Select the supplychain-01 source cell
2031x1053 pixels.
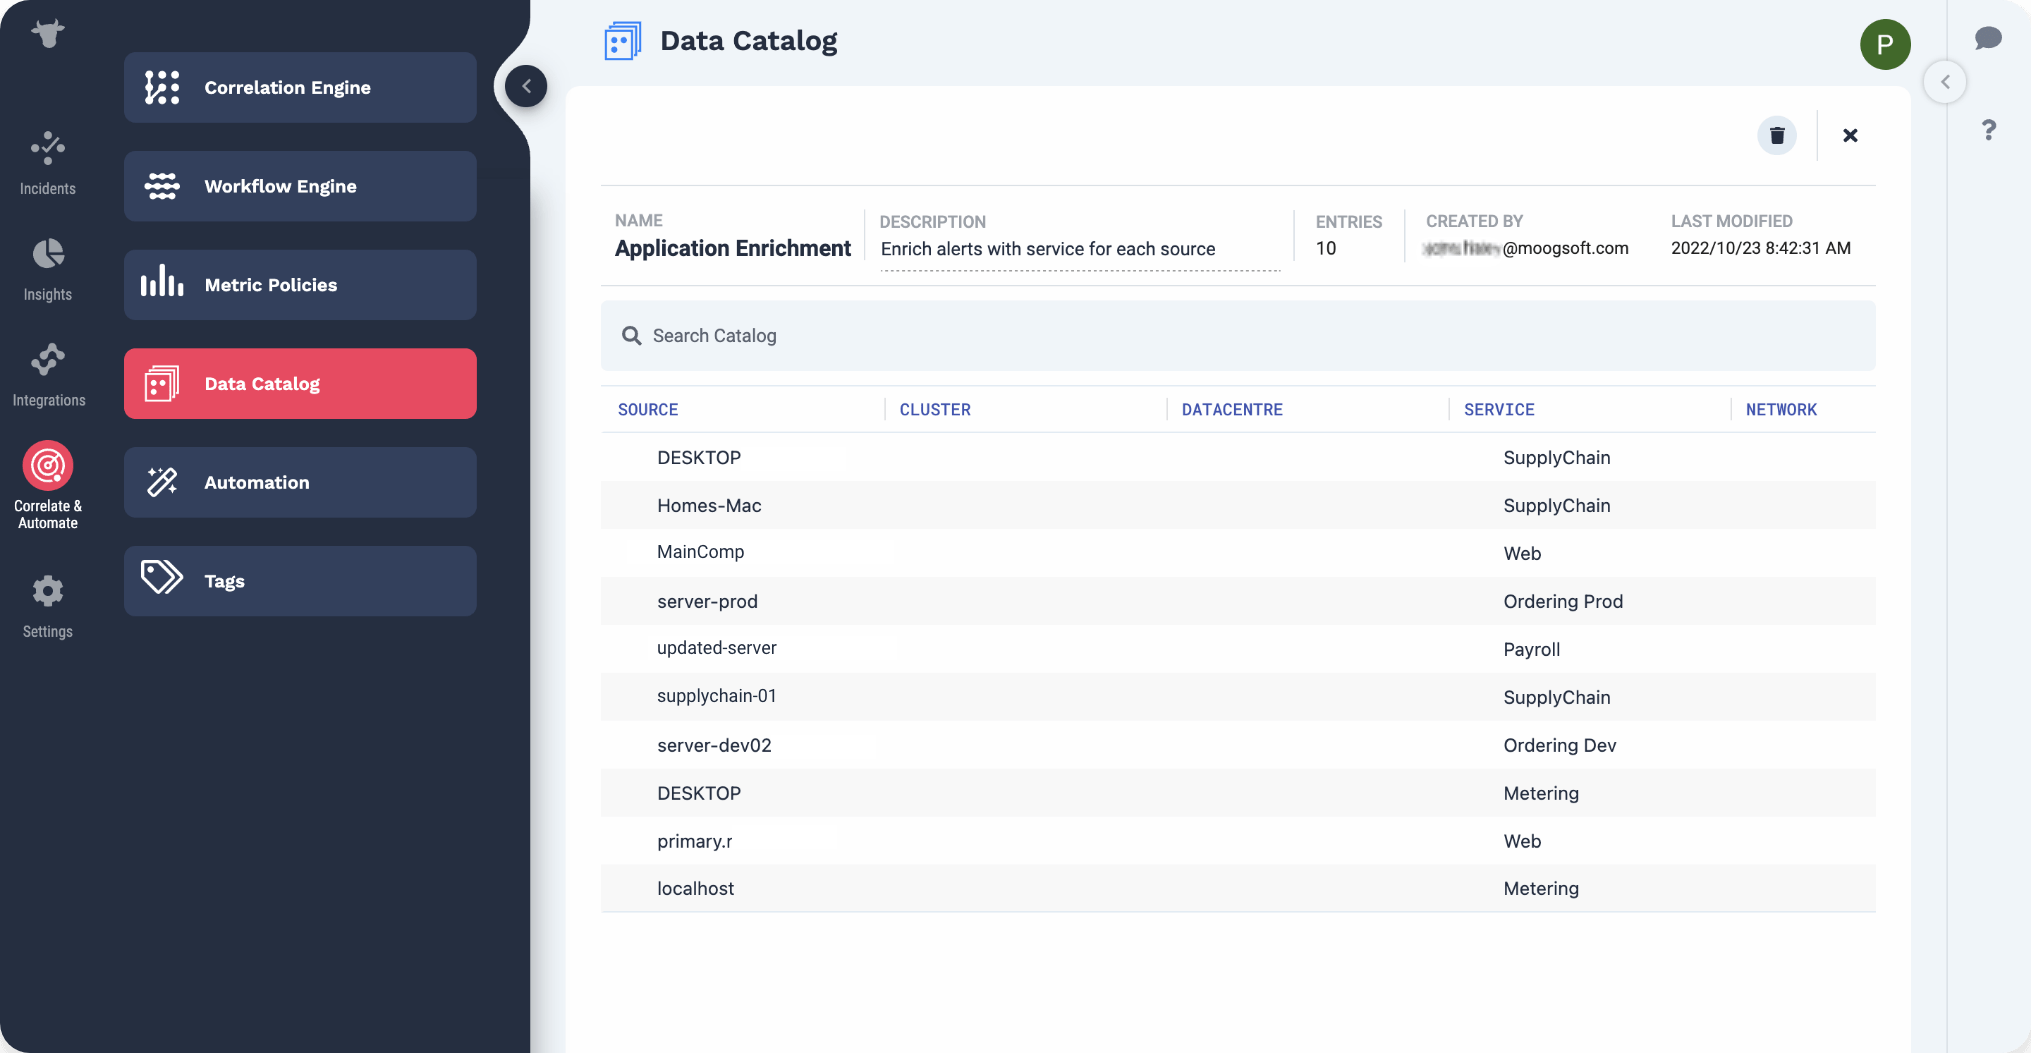pyautogui.click(x=716, y=696)
